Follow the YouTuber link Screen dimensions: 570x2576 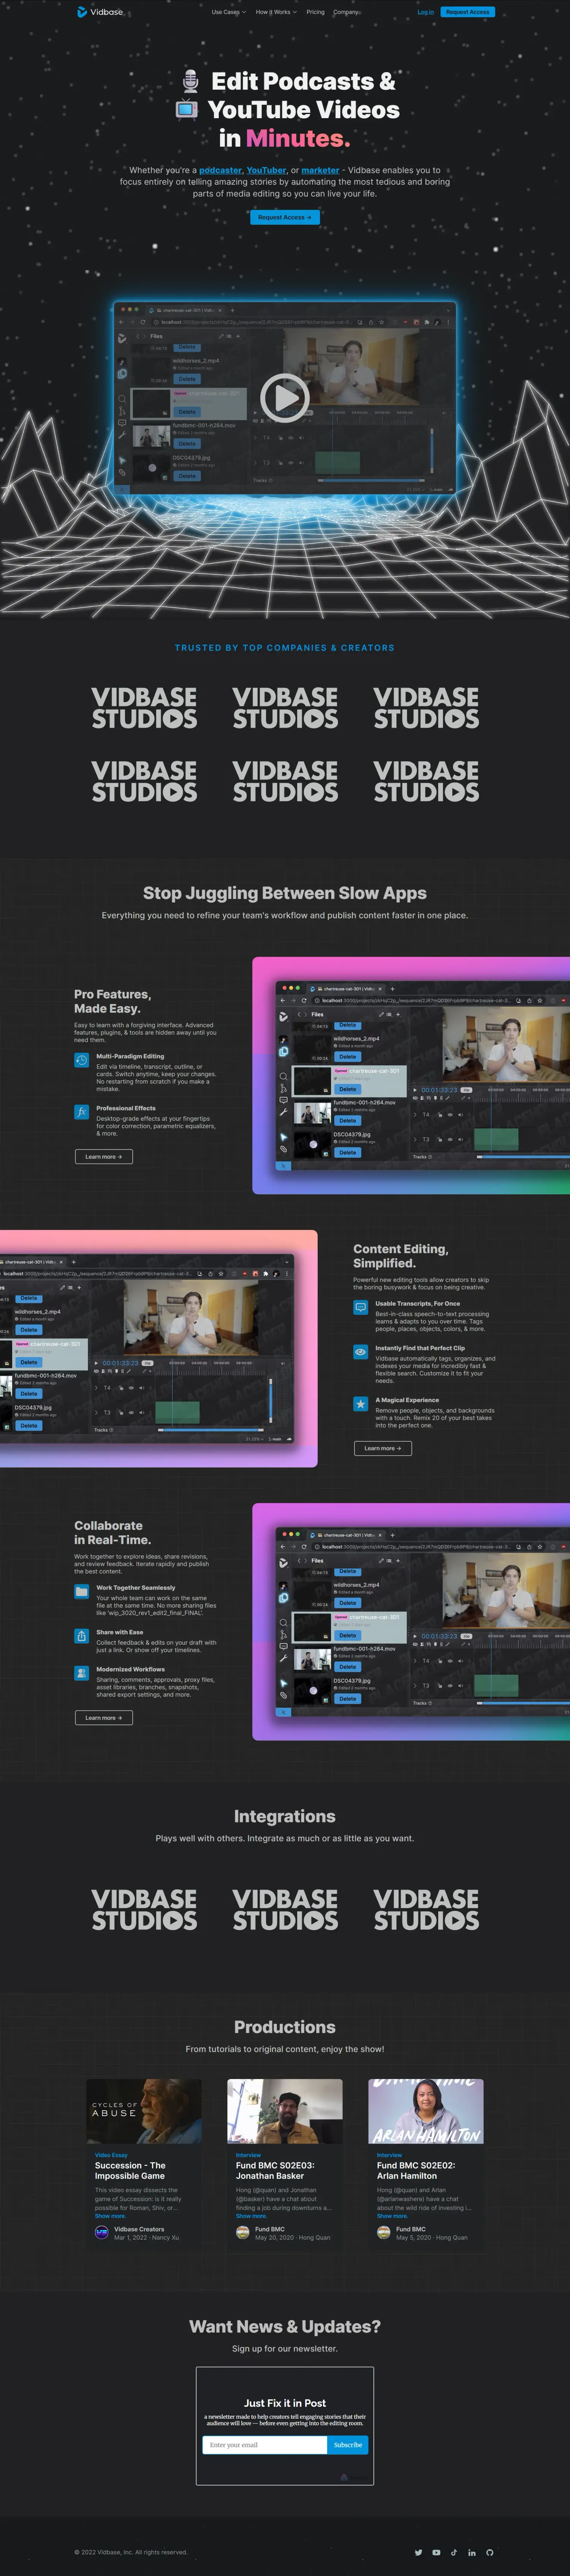(x=266, y=170)
